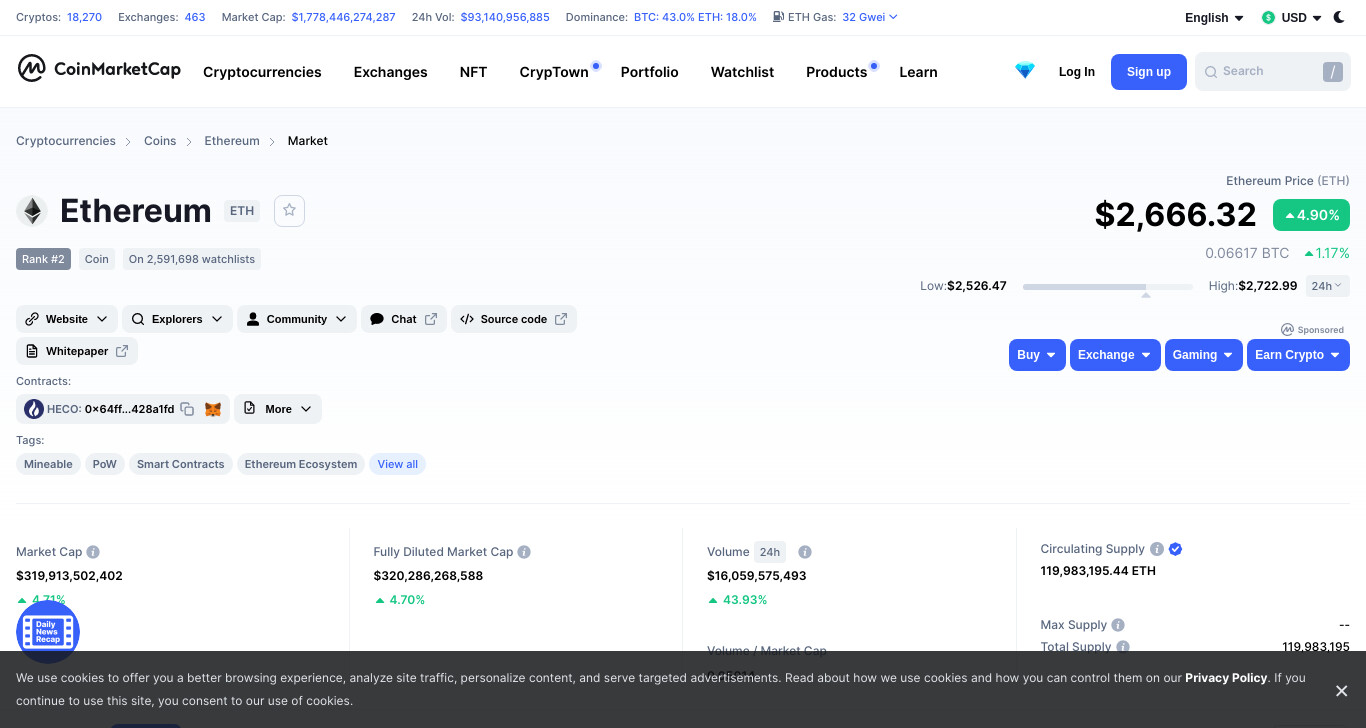The image size is (1366, 728).
Task: Expand the Explorers dropdown
Action: (178, 319)
